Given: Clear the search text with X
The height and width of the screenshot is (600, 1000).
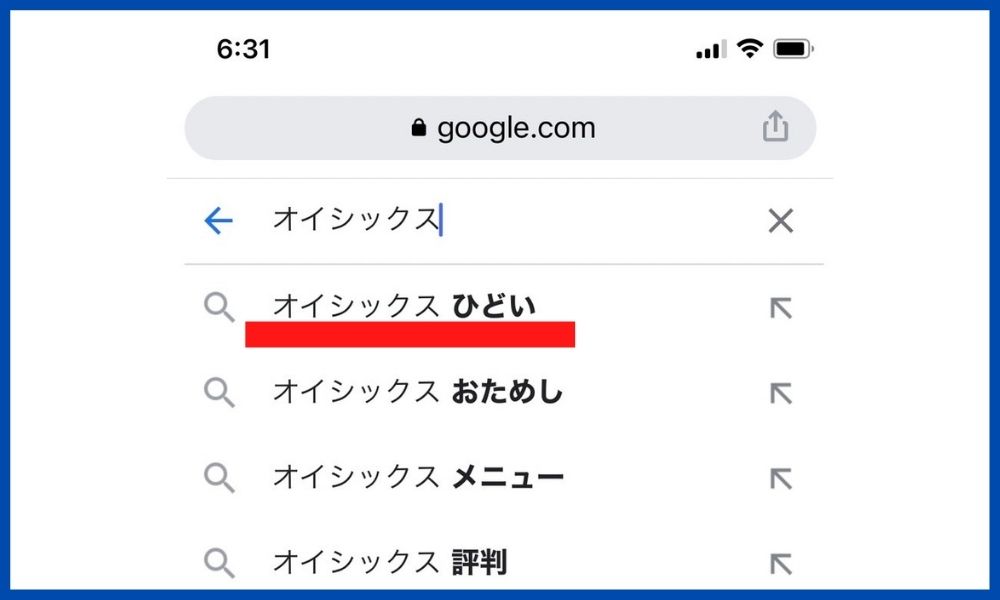Looking at the screenshot, I should tap(781, 221).
